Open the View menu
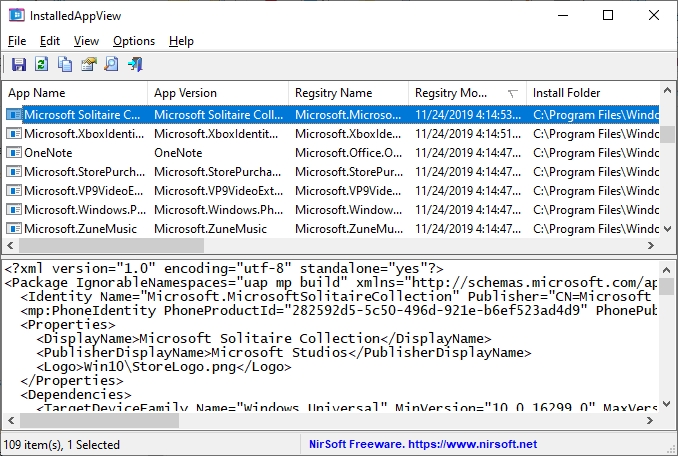This screenshot has width=678, height=456. coord(86,41)
